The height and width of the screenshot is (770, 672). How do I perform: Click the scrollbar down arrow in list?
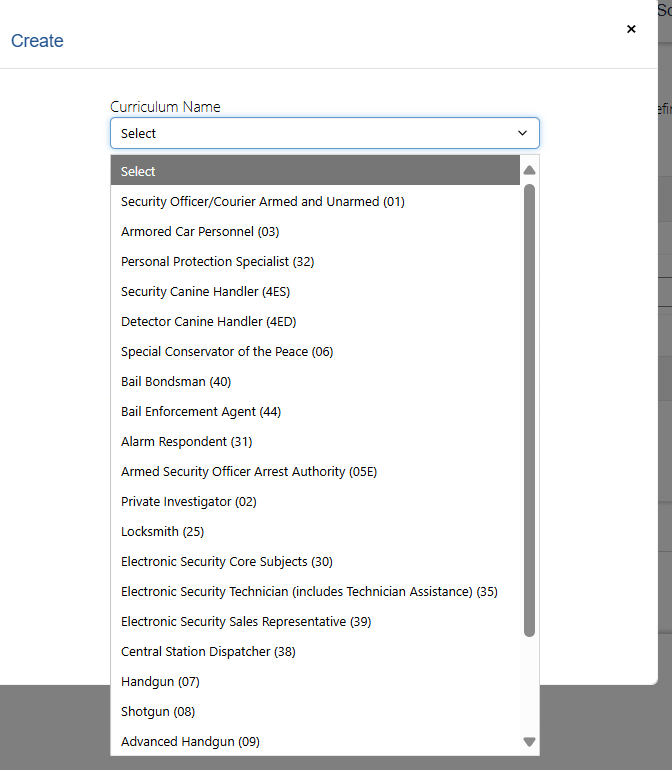coord(529,742)
